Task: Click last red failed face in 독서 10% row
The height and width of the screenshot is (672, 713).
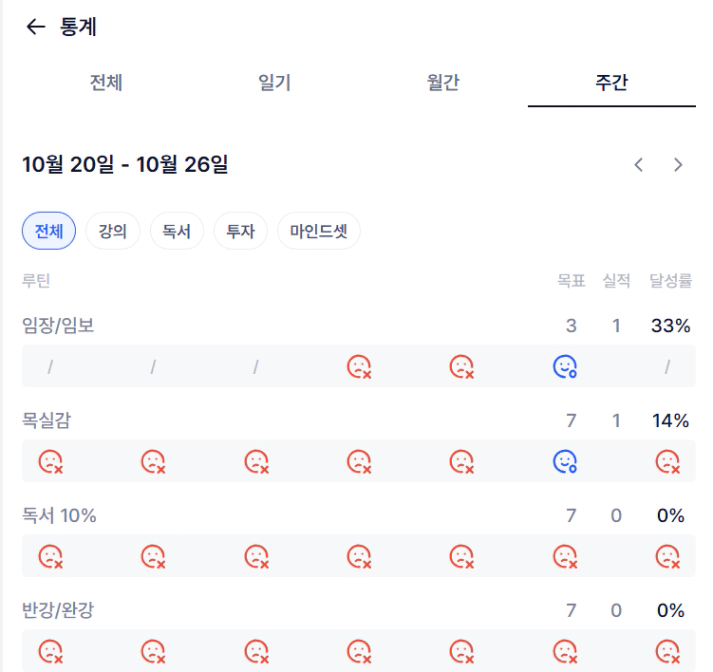Action: click(x=667, y=556)
